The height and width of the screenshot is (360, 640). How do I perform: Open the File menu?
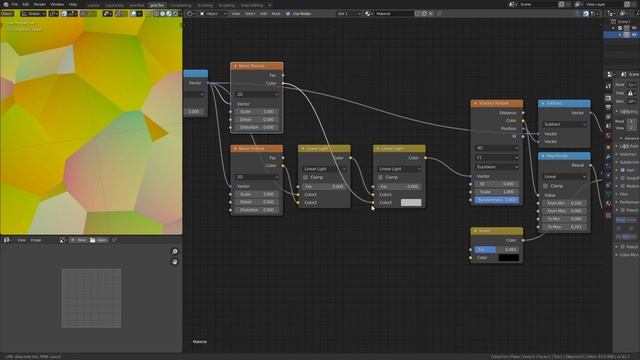(15, 4)
